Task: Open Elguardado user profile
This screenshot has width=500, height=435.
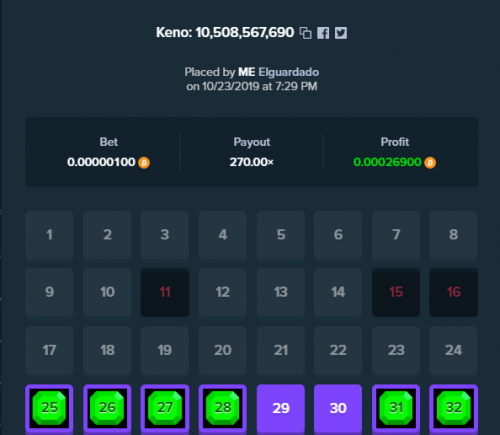Action: coord(289,72)
